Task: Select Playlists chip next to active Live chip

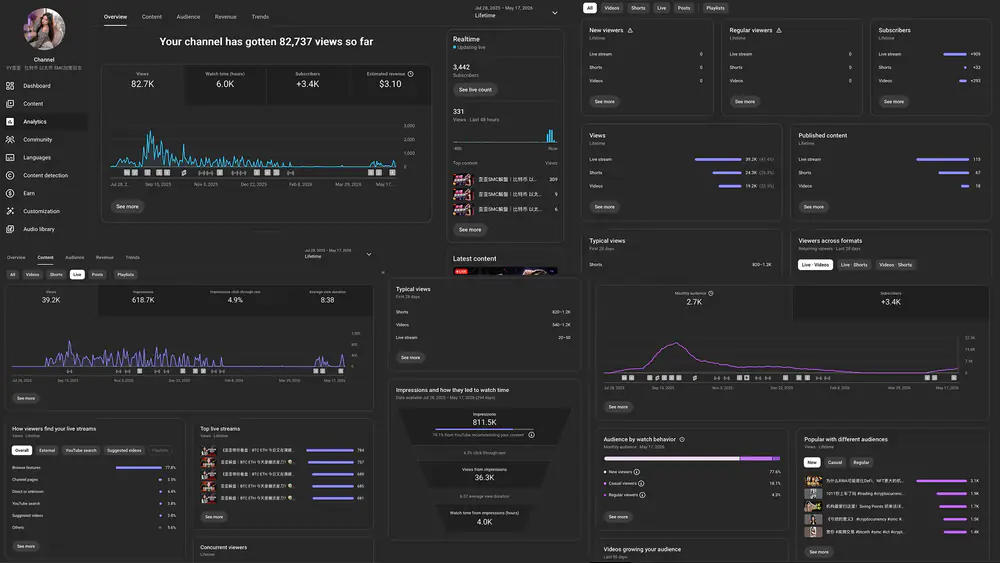Action: point(126,274)
